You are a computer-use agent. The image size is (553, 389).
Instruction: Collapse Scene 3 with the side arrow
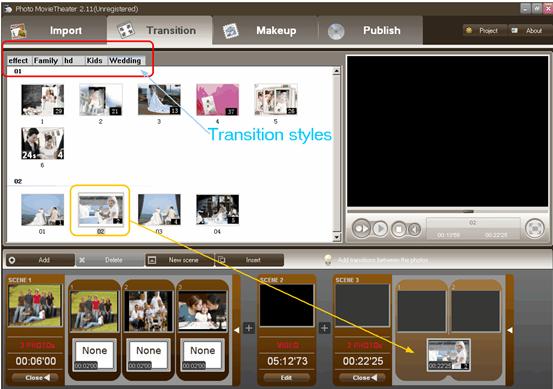[510, 330]
